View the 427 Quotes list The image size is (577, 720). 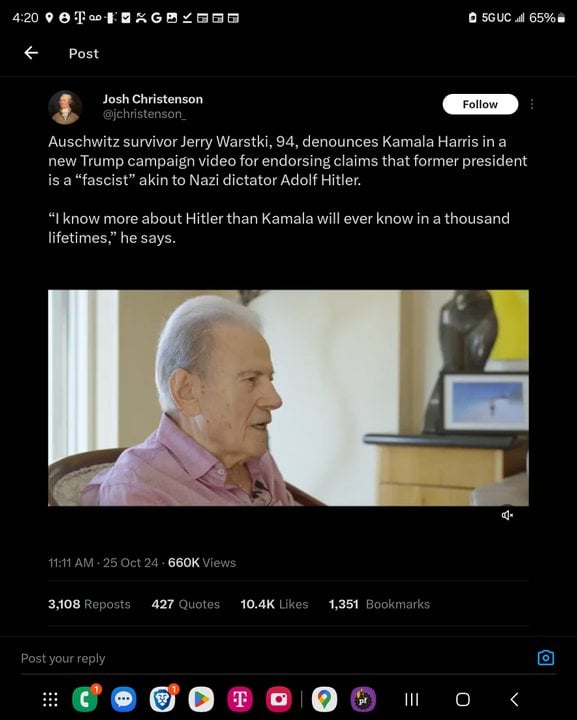coord(185,604)
